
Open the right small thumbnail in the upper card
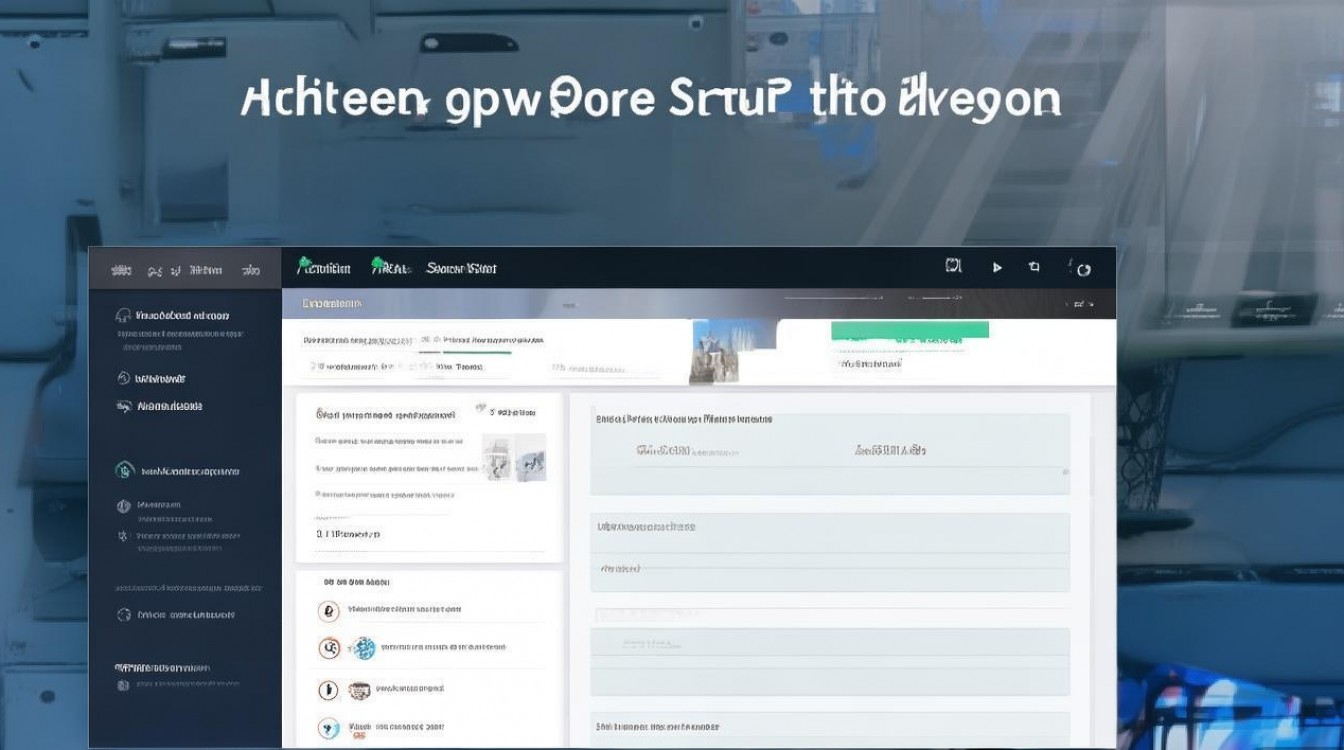pos(530,457)
